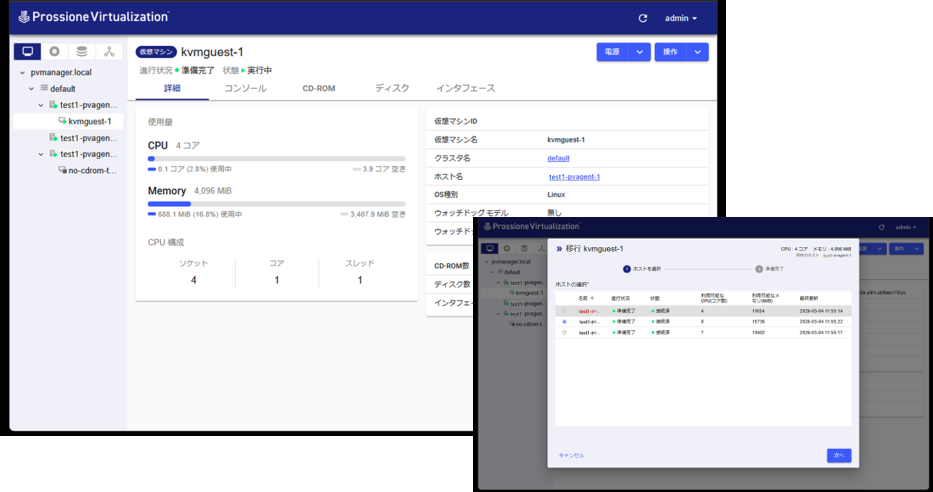The width and height of the screenshot is (933, 492).
Task: Click step 1 circle ホストを選択
Action: coord(627,269)
